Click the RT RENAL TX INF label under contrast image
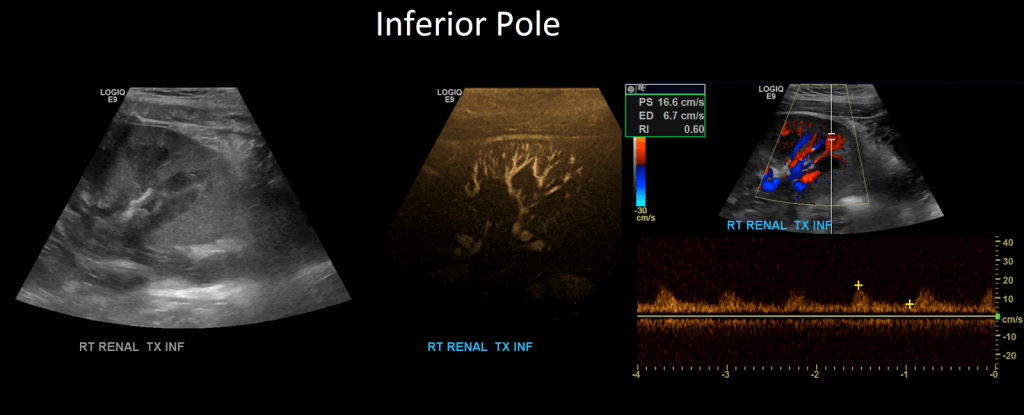Viewport: 1024px width, 415px height. coord(480,348)
